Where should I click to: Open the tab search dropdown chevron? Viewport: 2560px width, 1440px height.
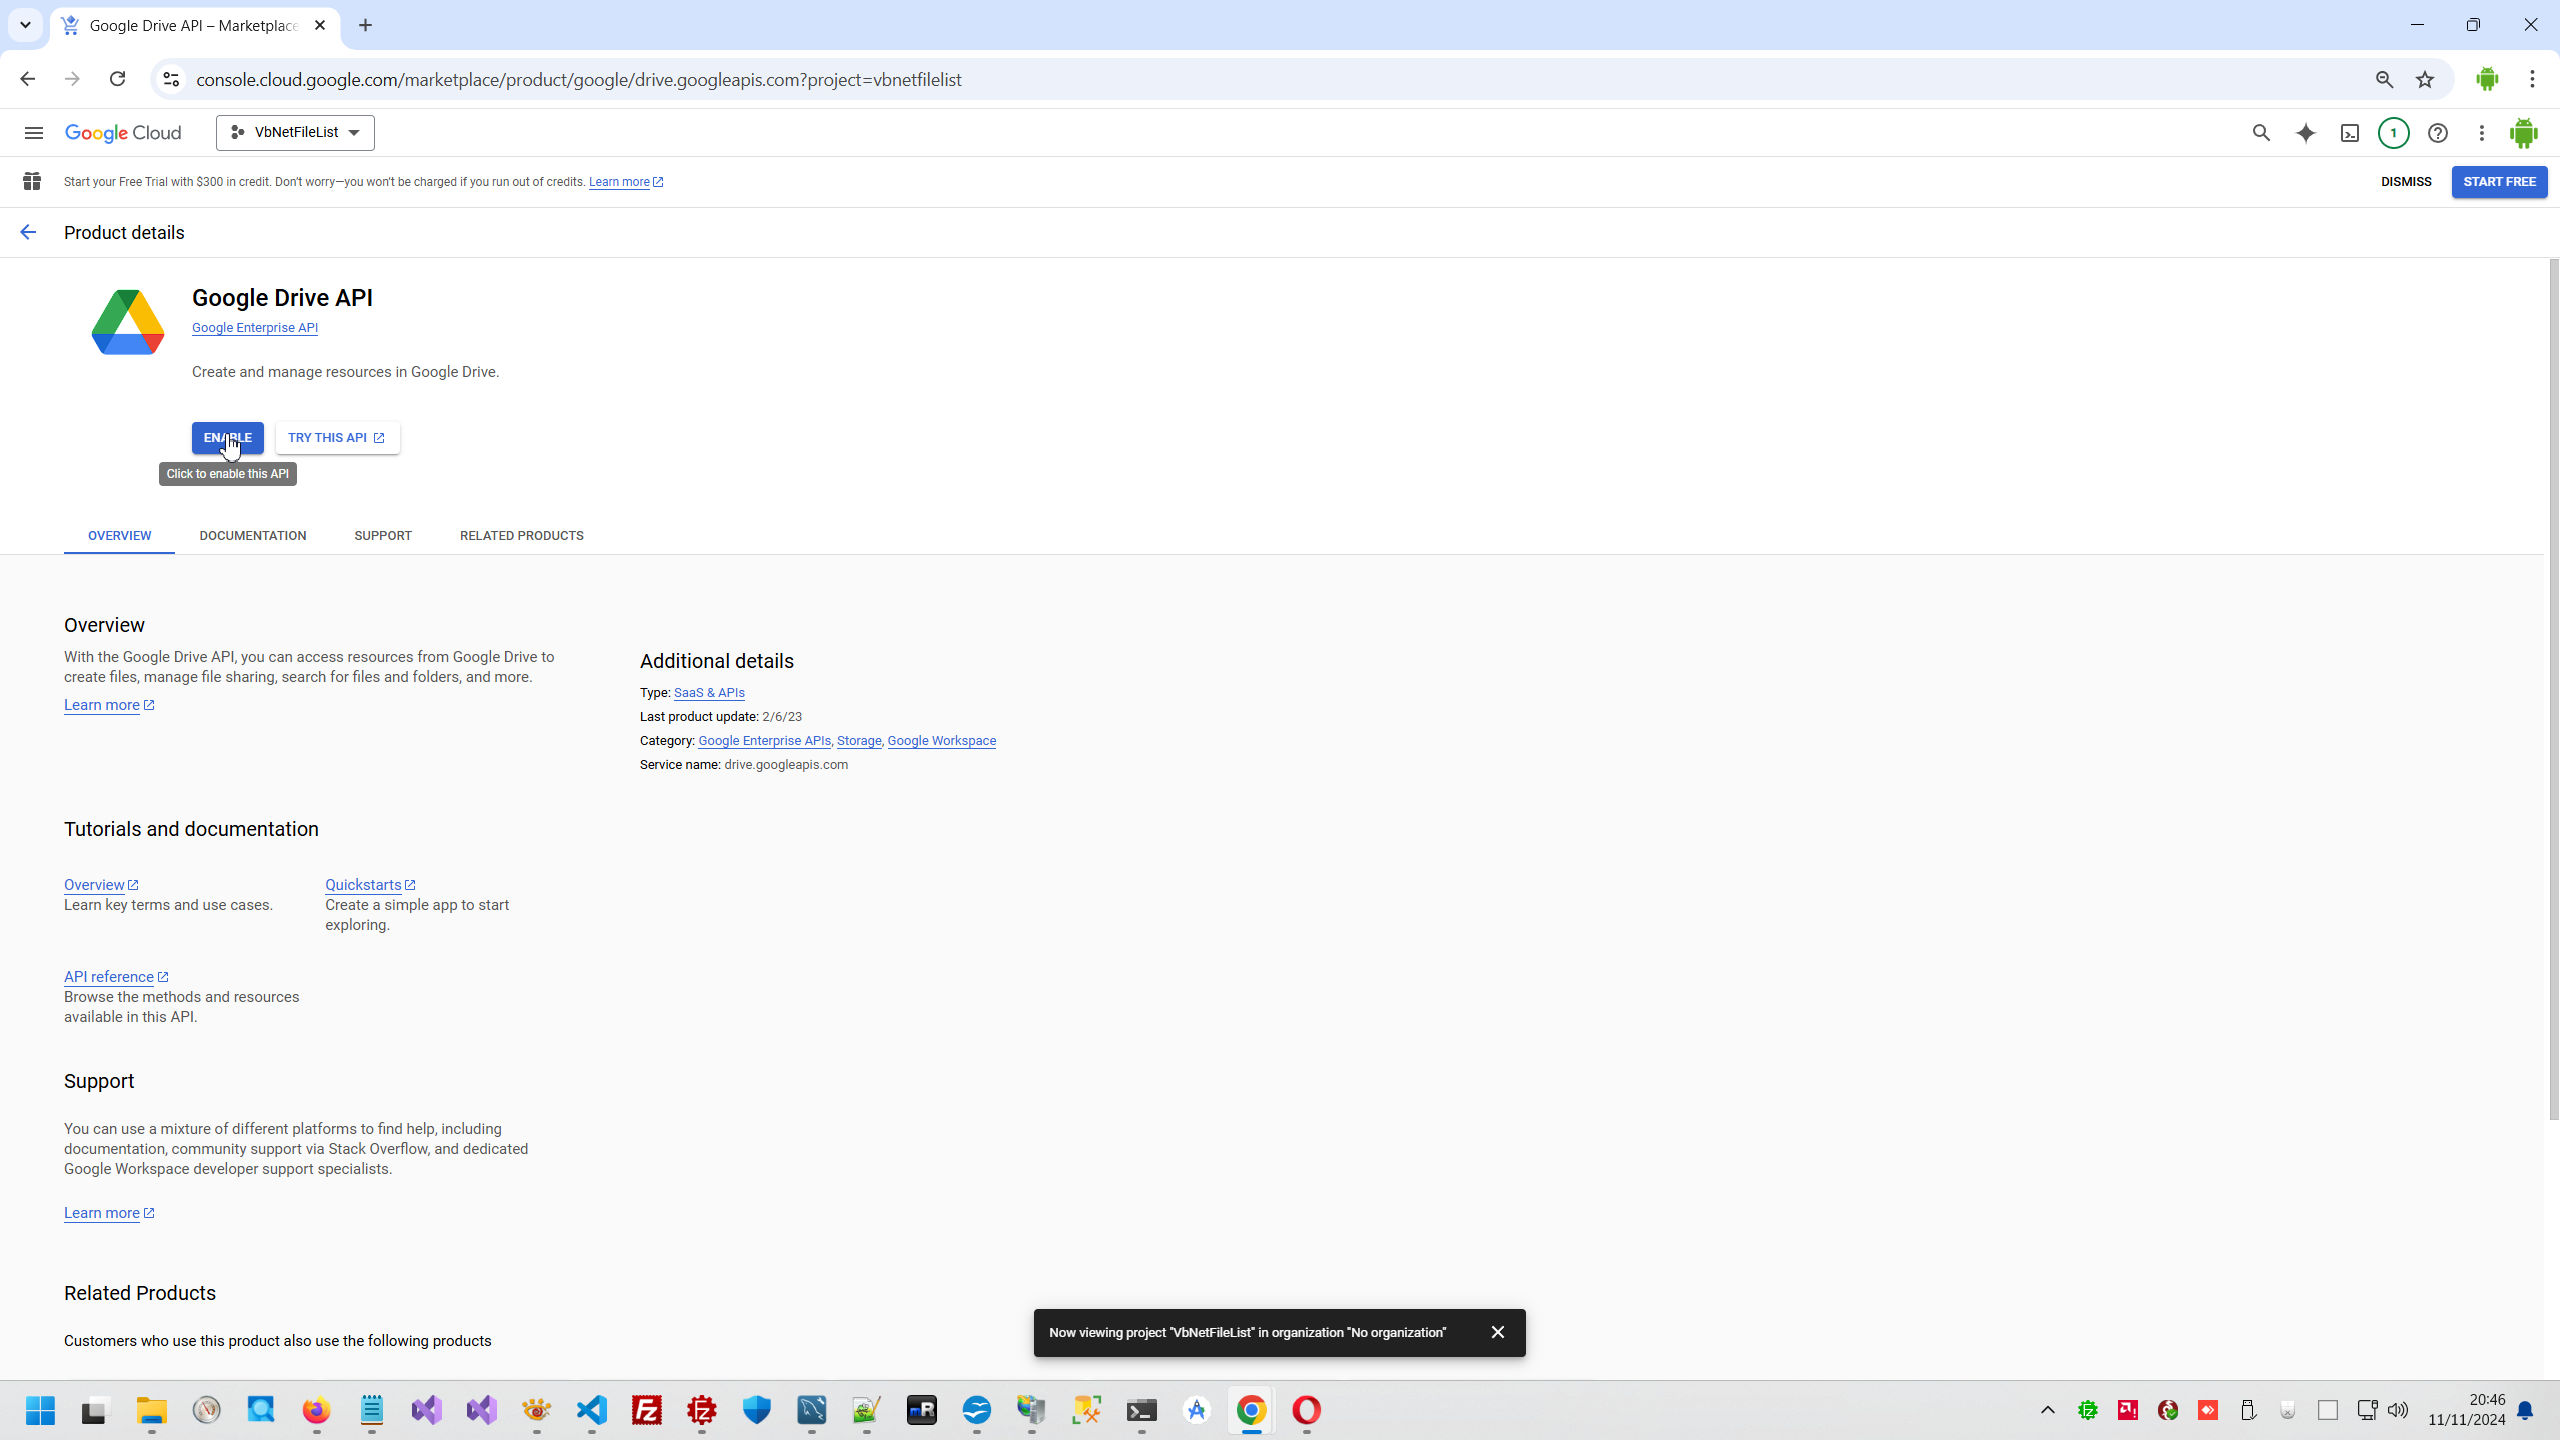pos(25,25)
